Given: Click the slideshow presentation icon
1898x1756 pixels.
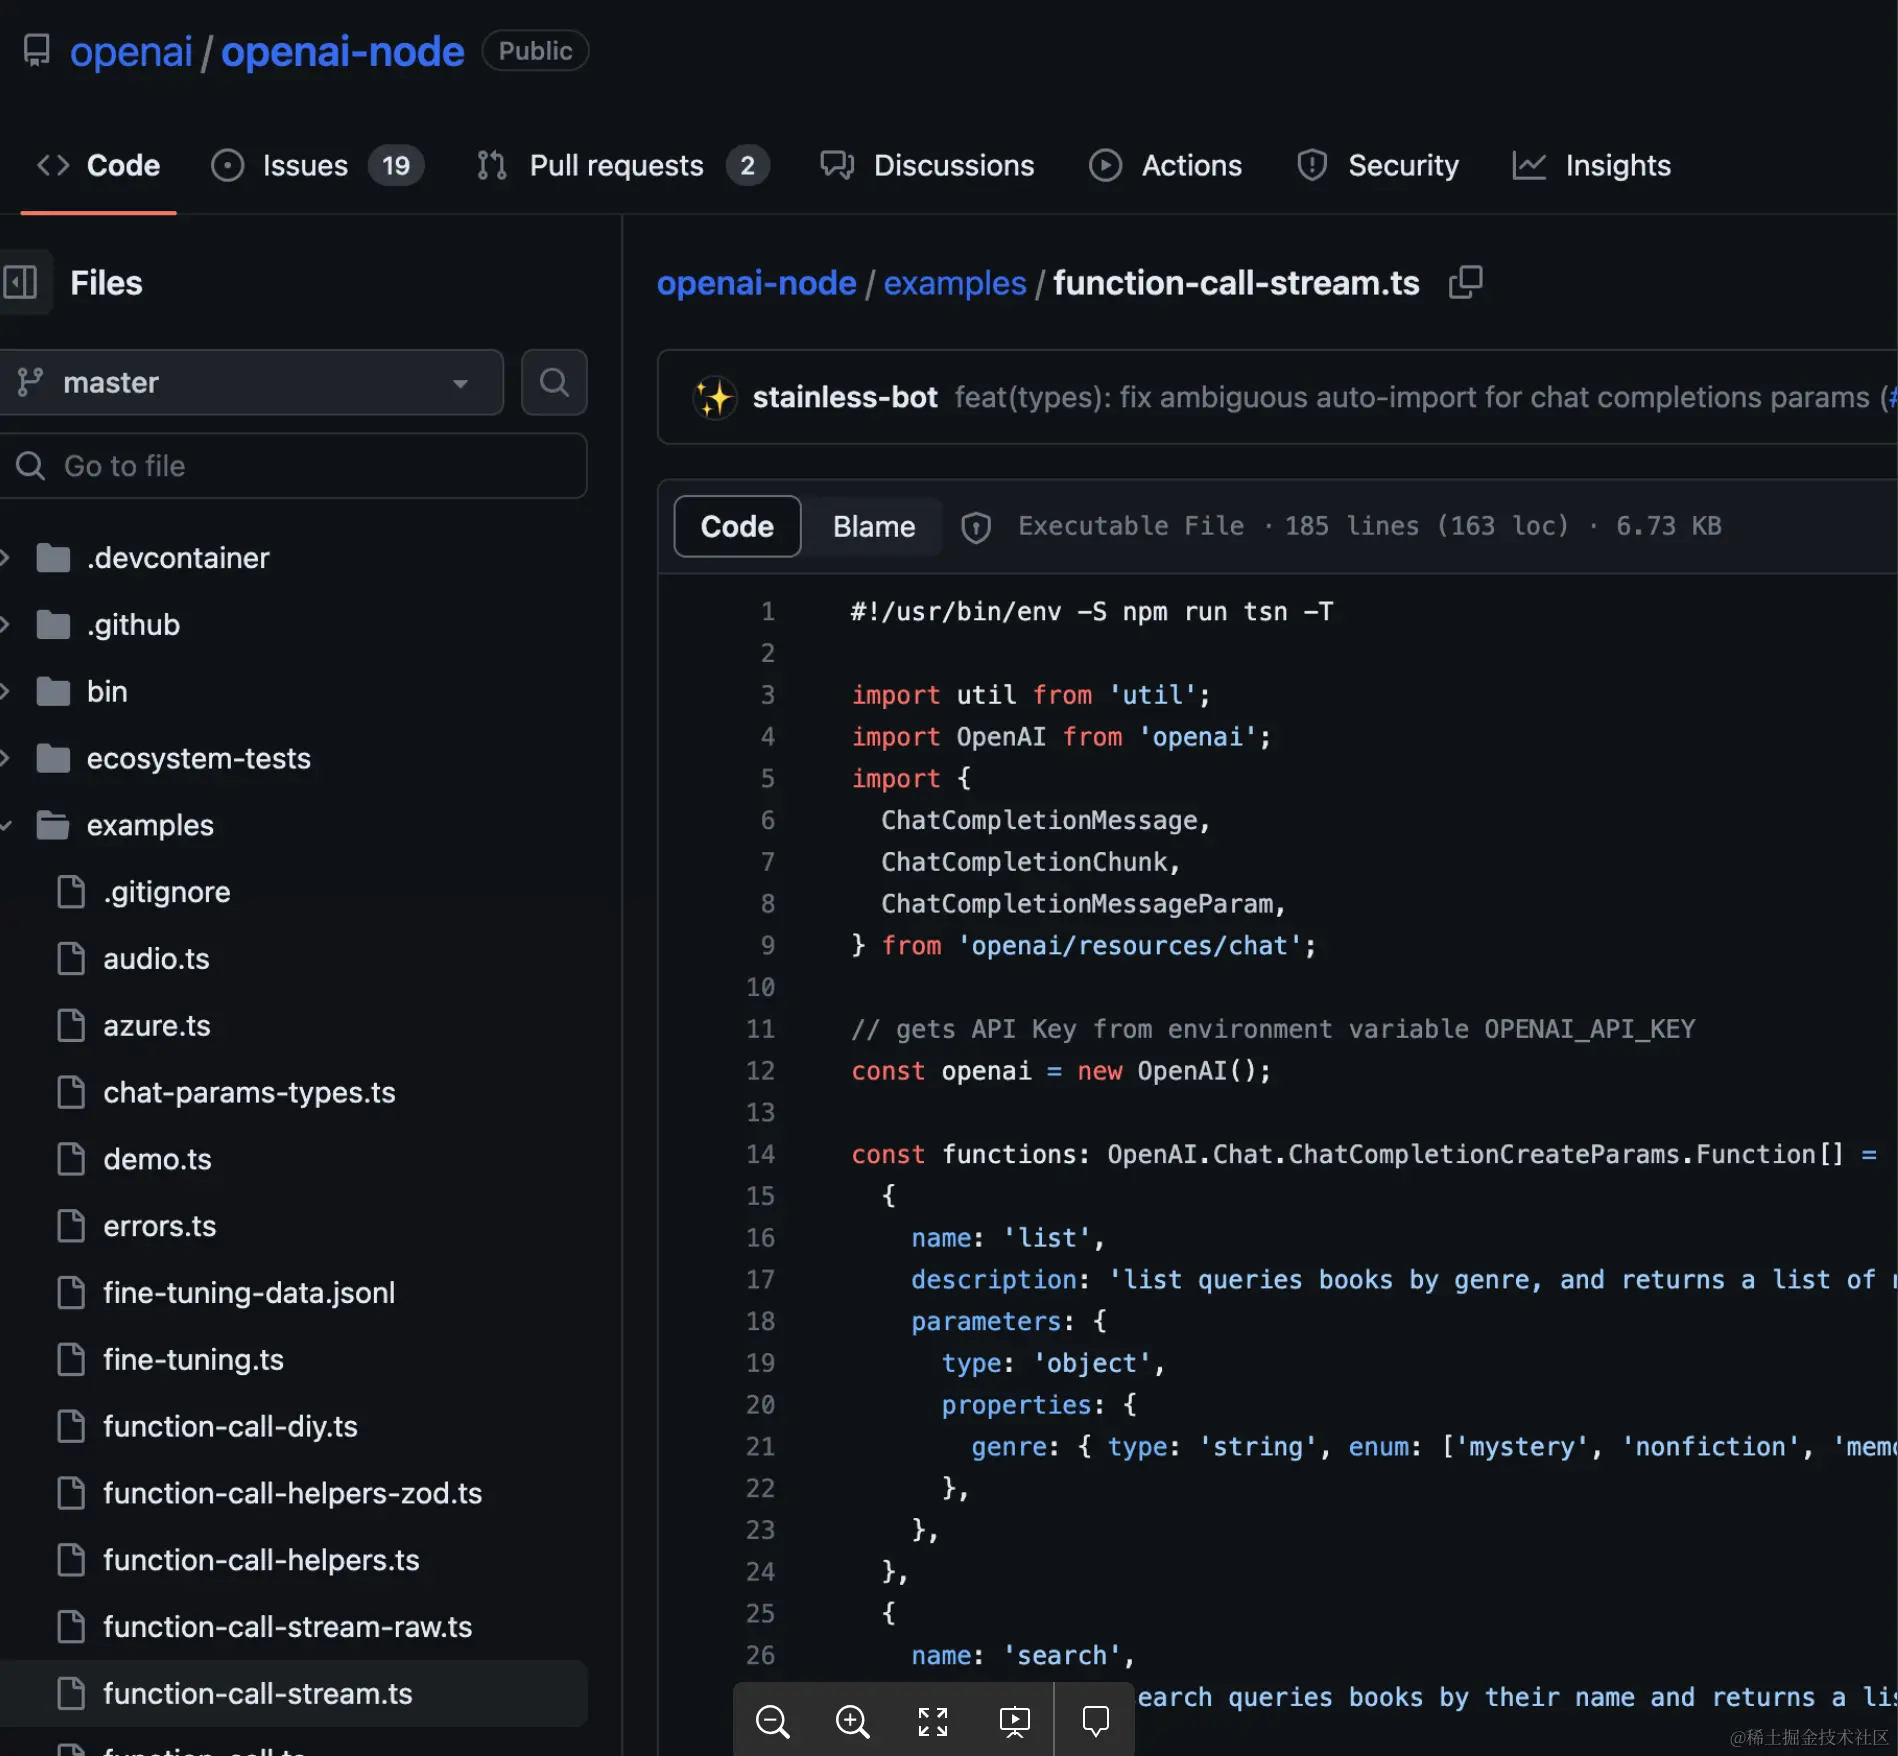Looking at the screenshot, I should [x=1015, y=1721].
